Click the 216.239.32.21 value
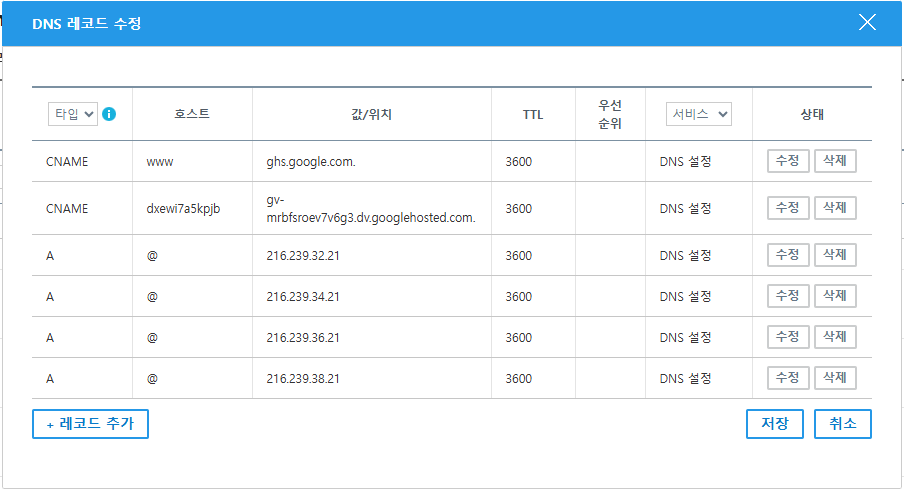 (303, 255)
